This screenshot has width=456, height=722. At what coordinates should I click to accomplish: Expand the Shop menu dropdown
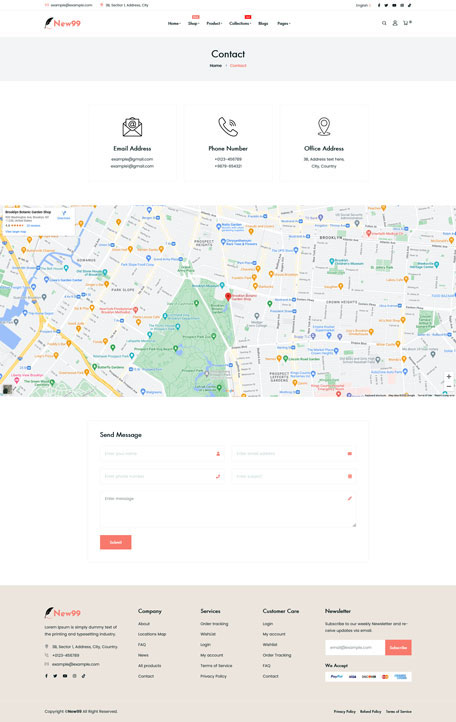coord(193,23)
